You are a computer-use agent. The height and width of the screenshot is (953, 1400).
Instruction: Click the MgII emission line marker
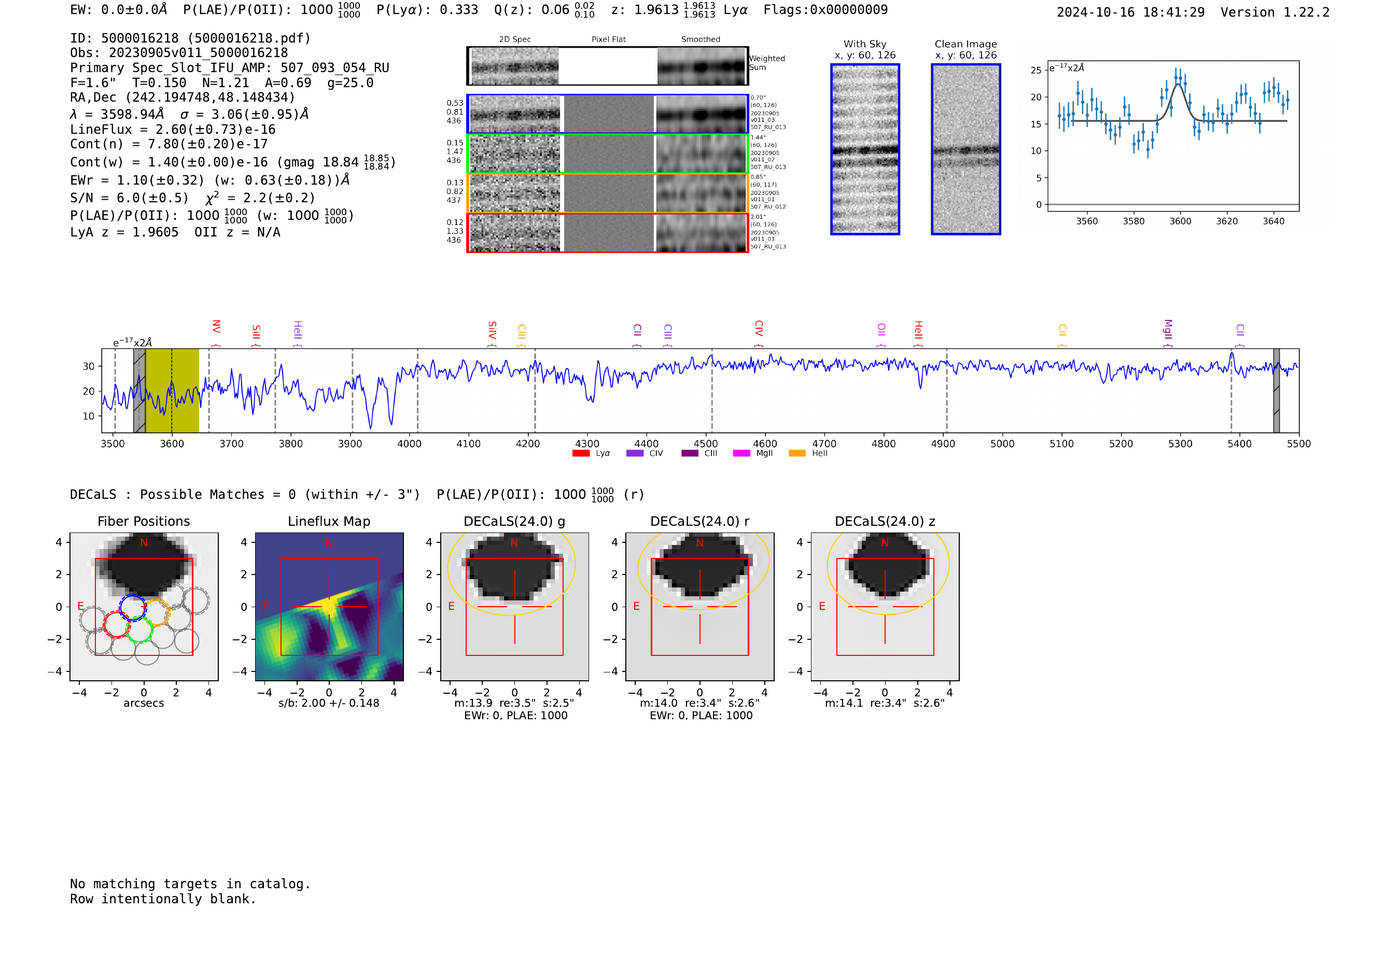(x=1167, y=329)
